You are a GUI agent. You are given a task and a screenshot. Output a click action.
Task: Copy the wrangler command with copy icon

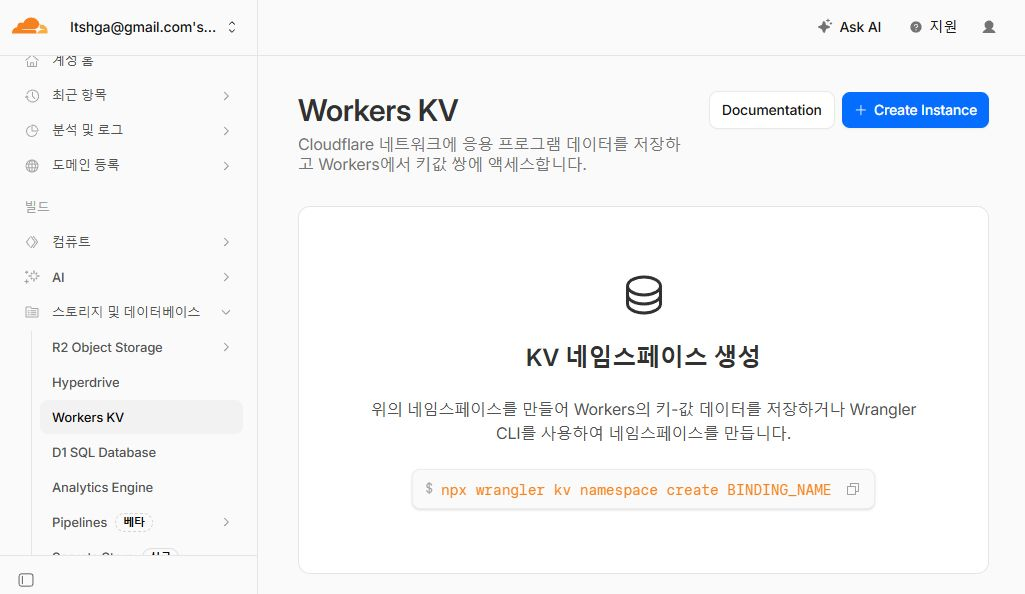point(852,489)
